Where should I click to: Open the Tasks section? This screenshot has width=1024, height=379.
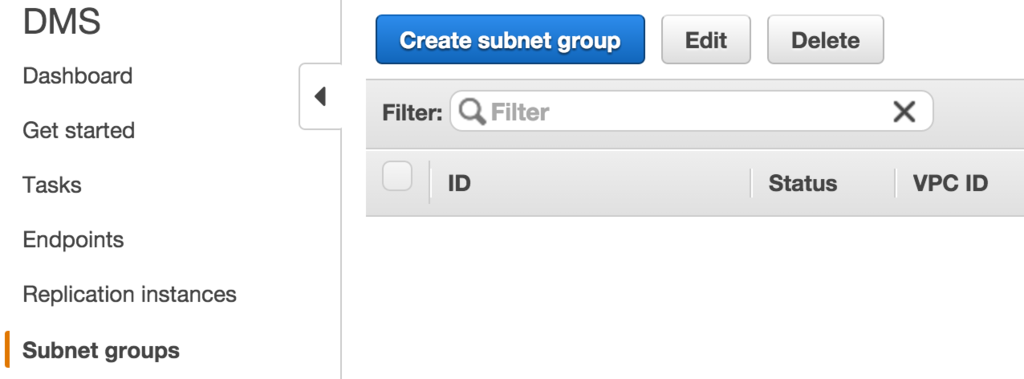(52, 185)
